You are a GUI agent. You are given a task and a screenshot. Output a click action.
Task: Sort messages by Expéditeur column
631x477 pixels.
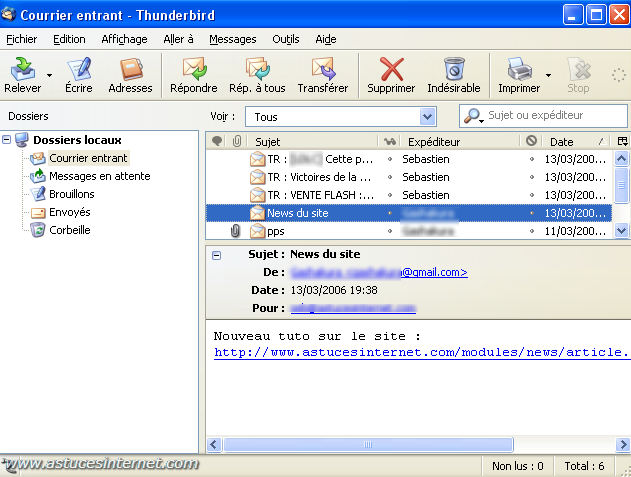461,141
